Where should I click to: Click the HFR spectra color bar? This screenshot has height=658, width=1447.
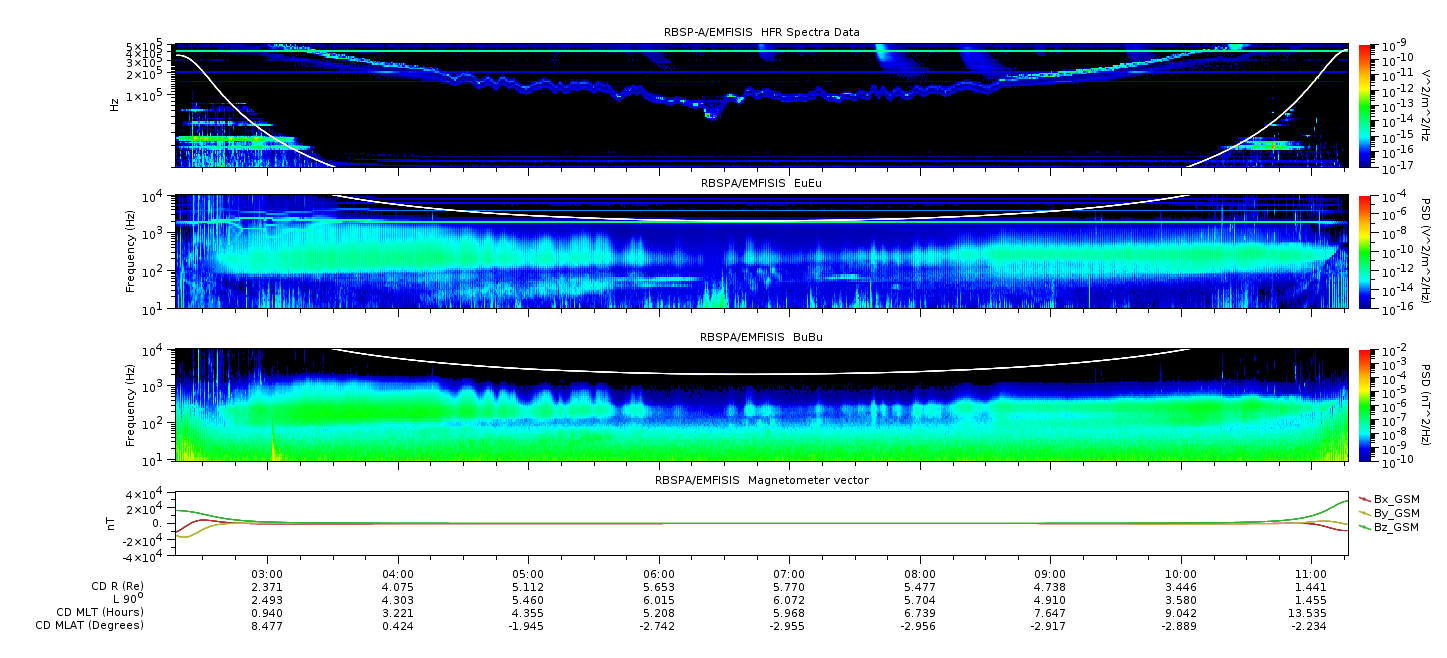point(1364,105)
